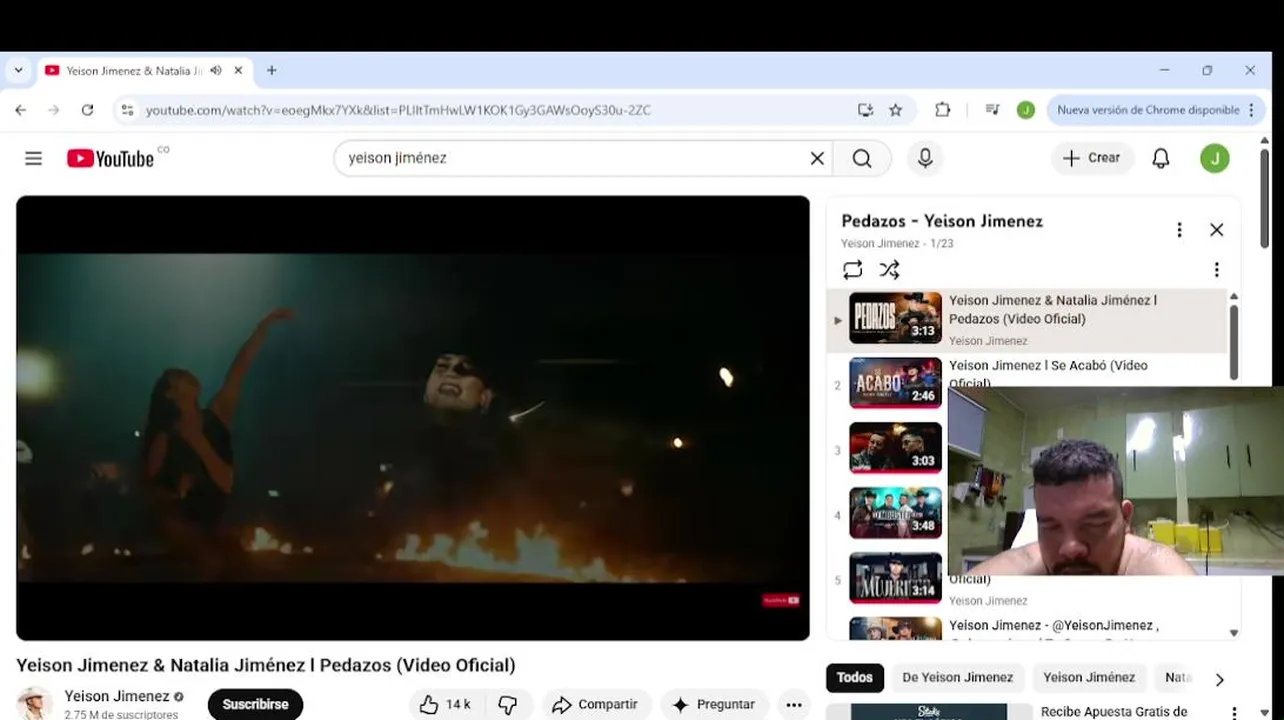Screen dimensions: 1284x720
Task: Click the magnifying glass search button
Action: pos(862,158)
